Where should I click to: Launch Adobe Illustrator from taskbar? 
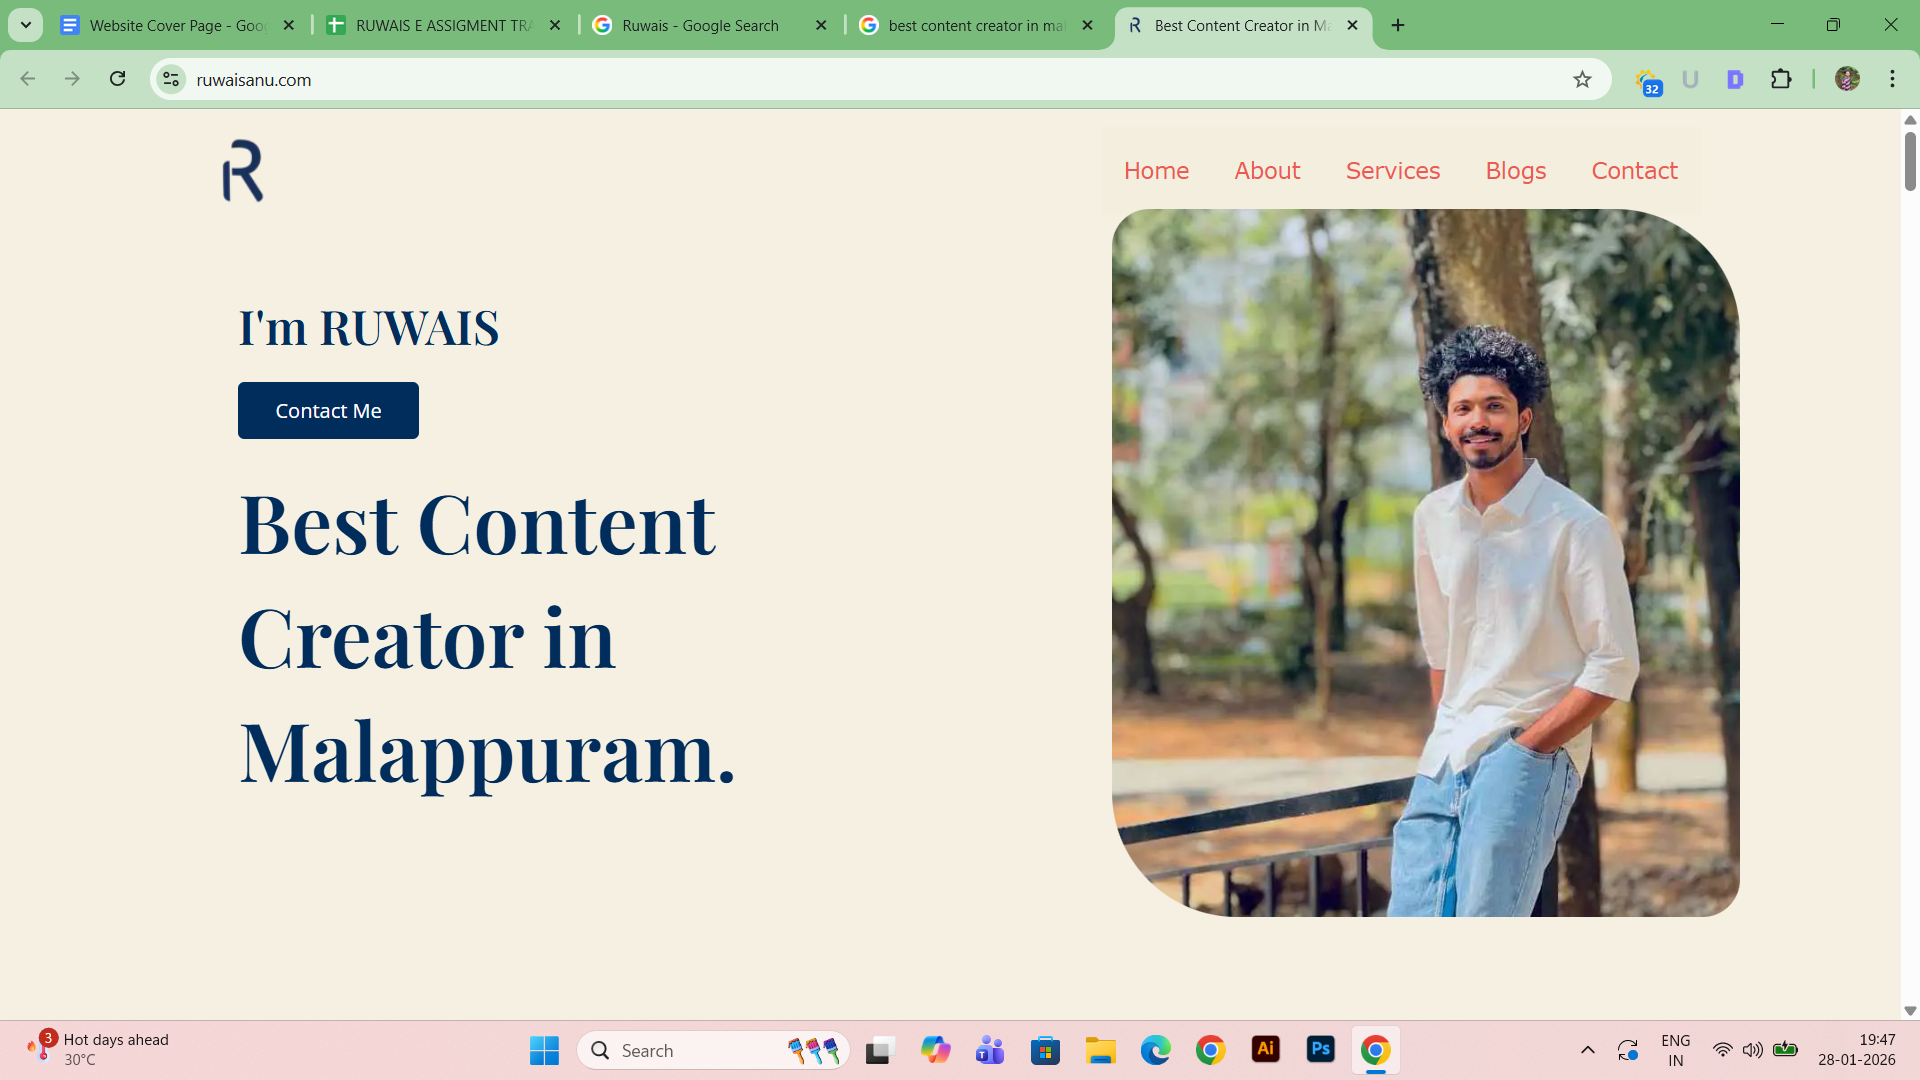coord(1265,1049)
